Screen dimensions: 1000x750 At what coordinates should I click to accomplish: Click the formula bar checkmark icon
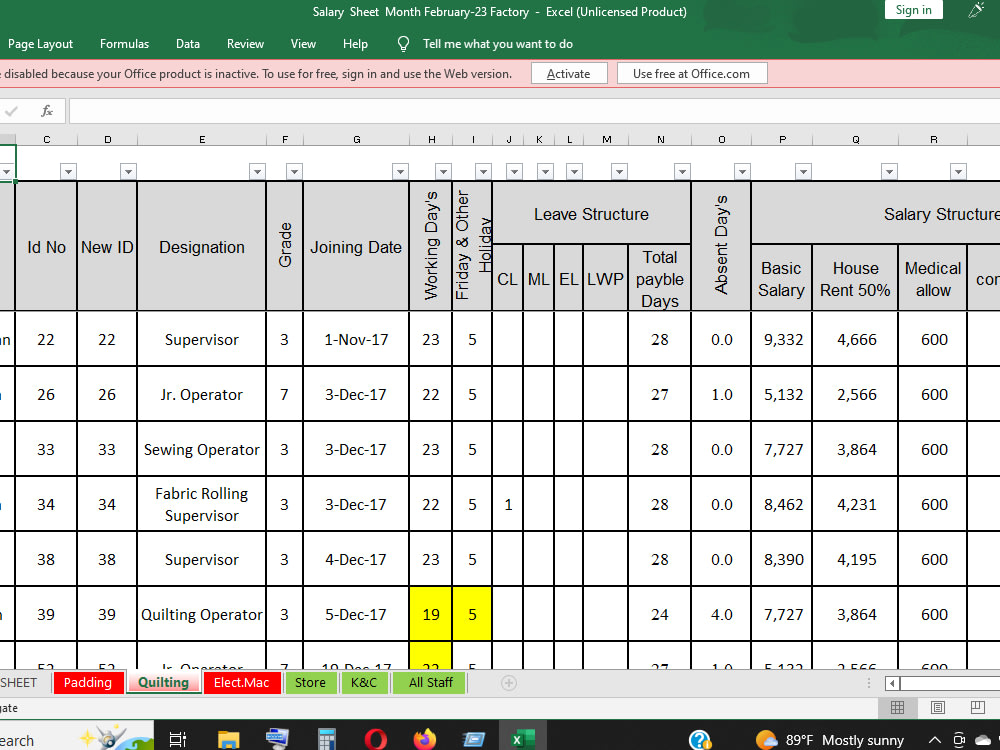coord(11,111)
